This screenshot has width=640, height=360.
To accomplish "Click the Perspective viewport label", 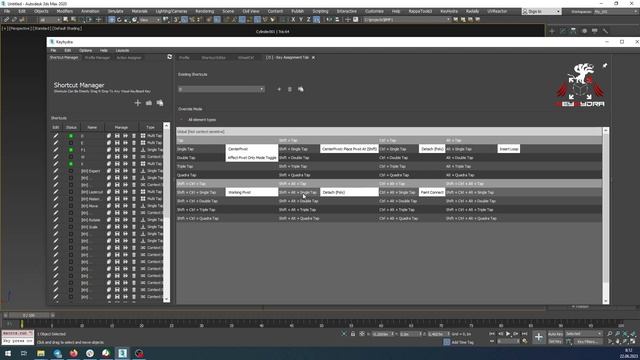I will click(20, 29).
